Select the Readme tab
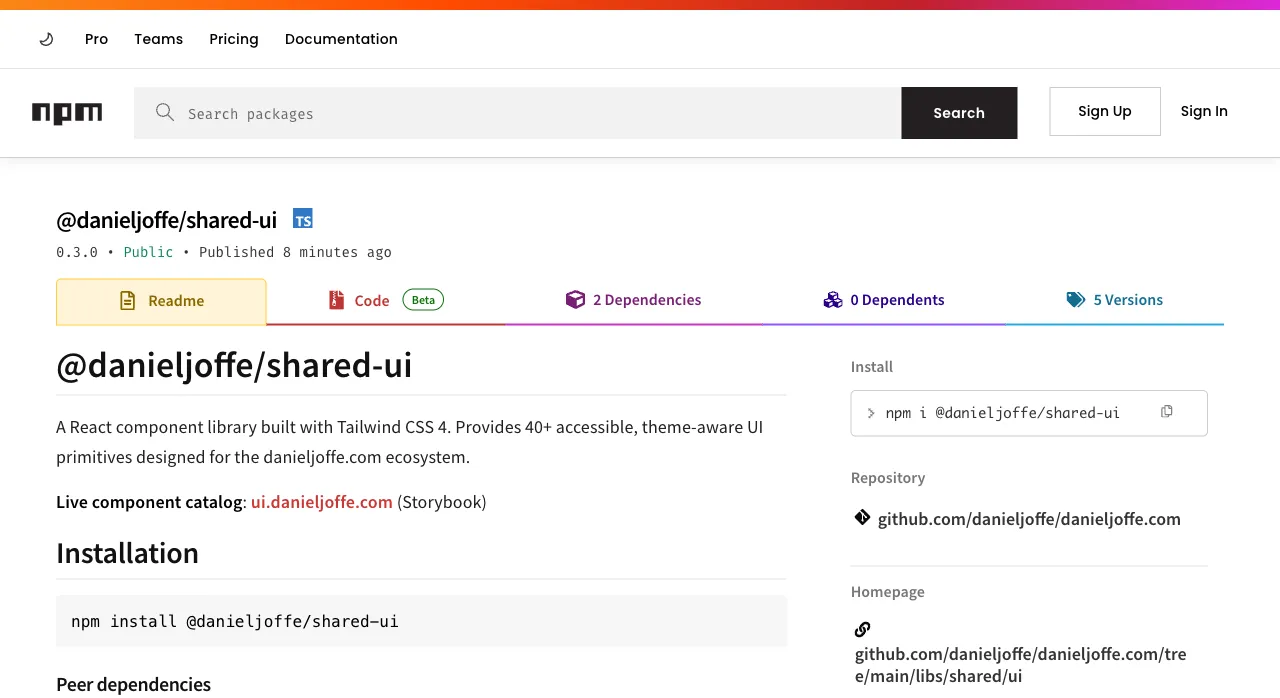1280x698 pixels. pos(161,301)
